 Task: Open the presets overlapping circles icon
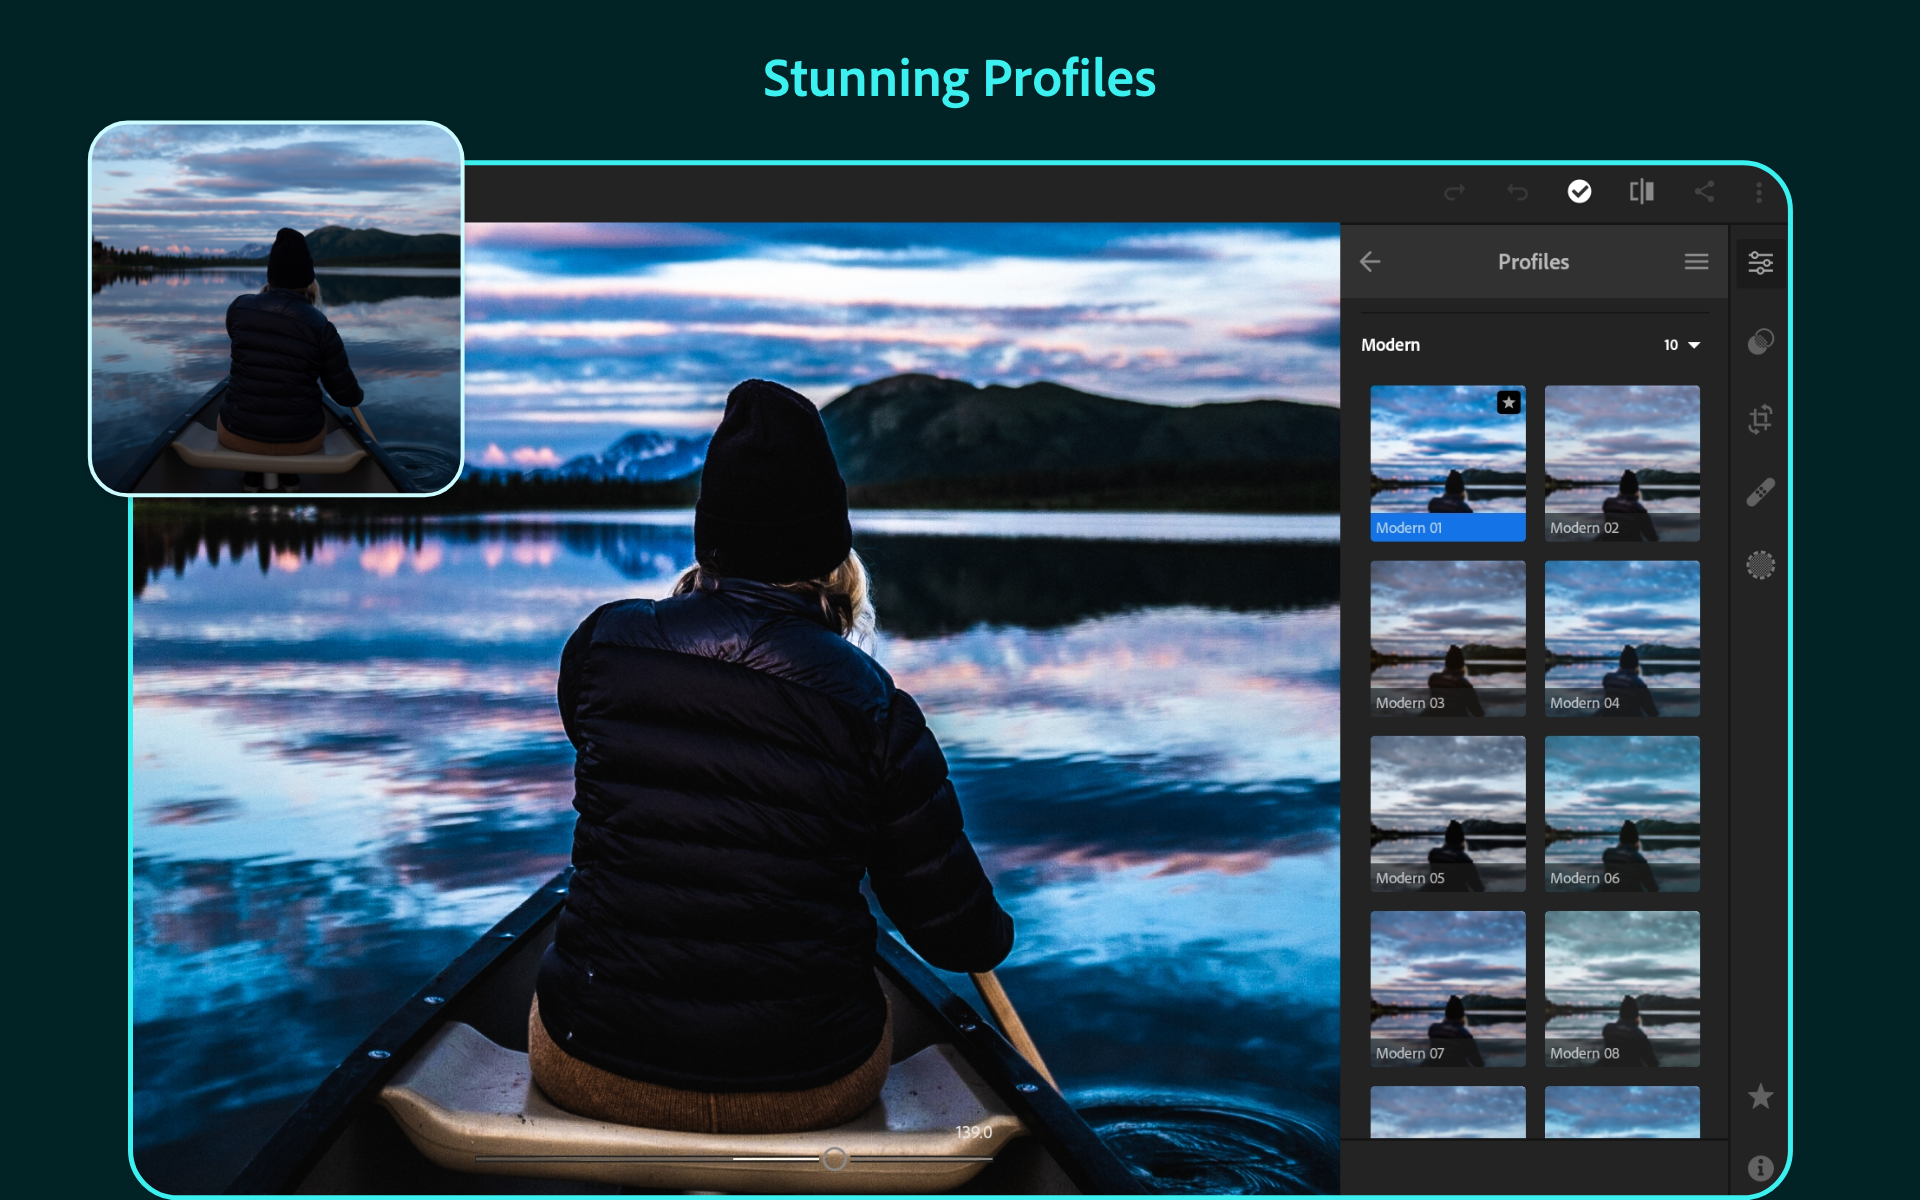tap(1760, 341)
